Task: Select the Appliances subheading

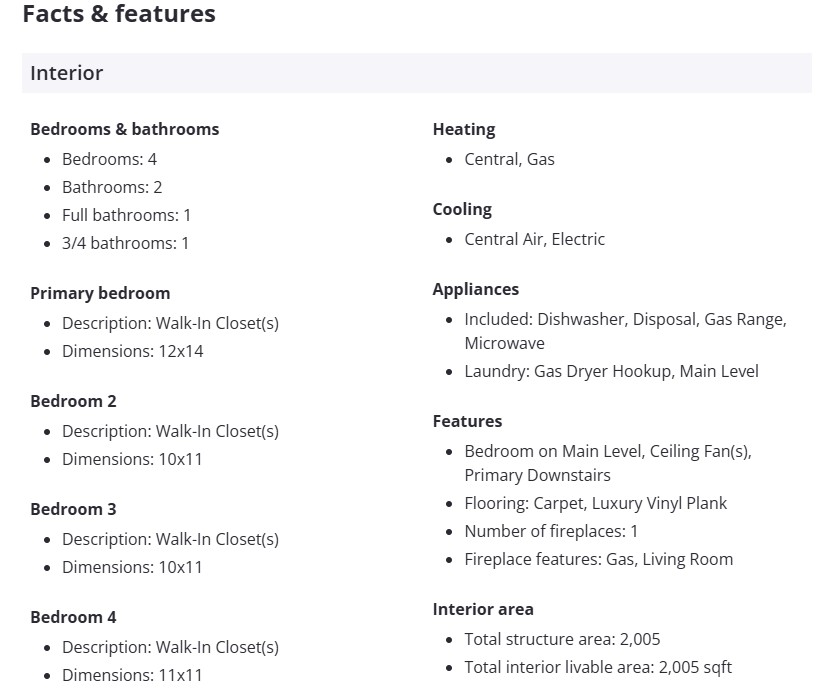Action: [x=475, y=289]
